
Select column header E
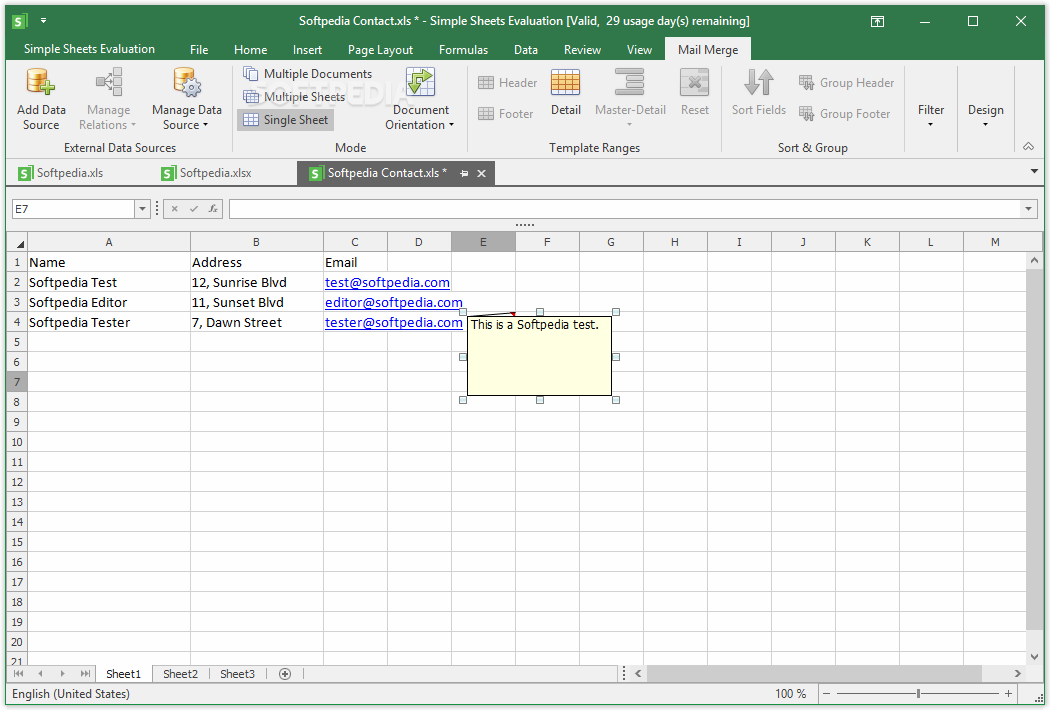coord(483,242)
